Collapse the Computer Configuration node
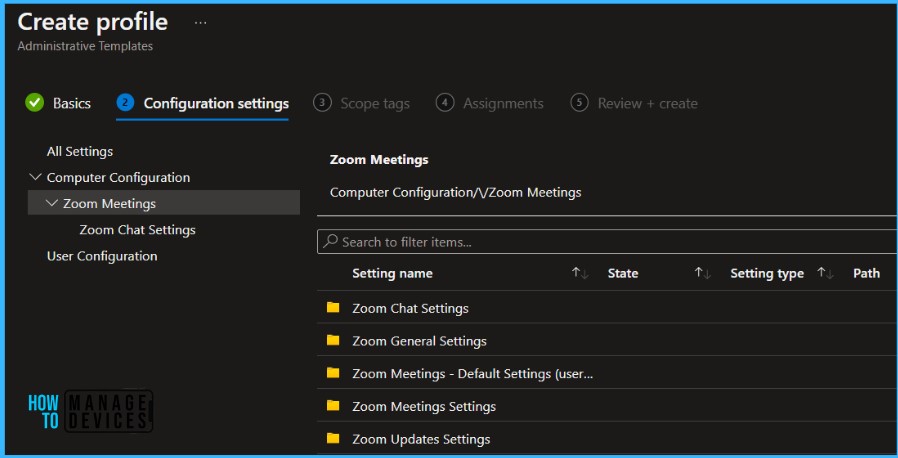Viewport: 898px width, 458px height. 35,177
